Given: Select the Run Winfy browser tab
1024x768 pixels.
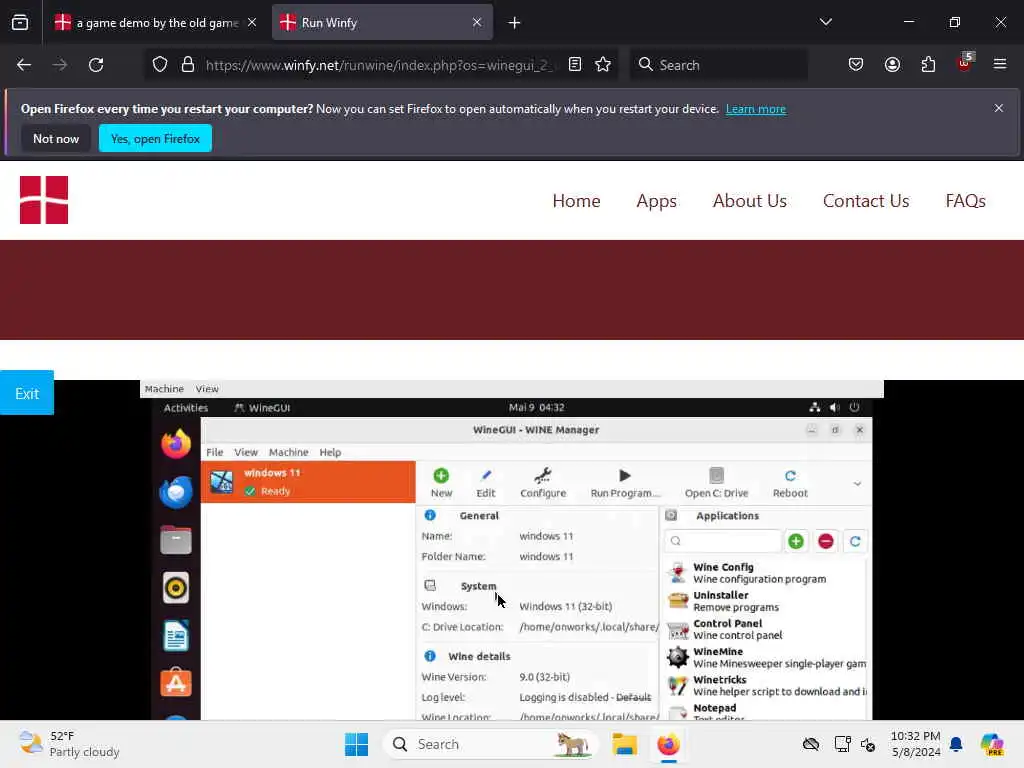Looking at the screenshot, I should (382, 23).
